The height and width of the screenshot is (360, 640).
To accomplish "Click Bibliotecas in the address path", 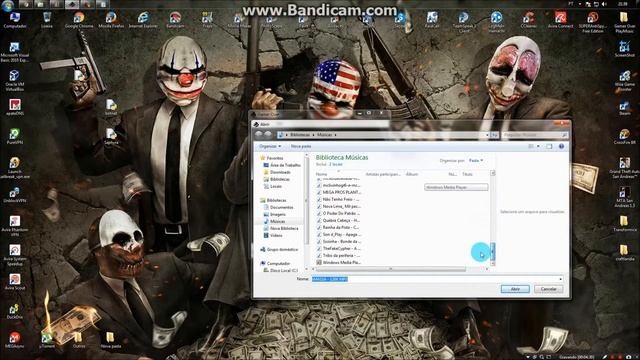I will (300, 135).
